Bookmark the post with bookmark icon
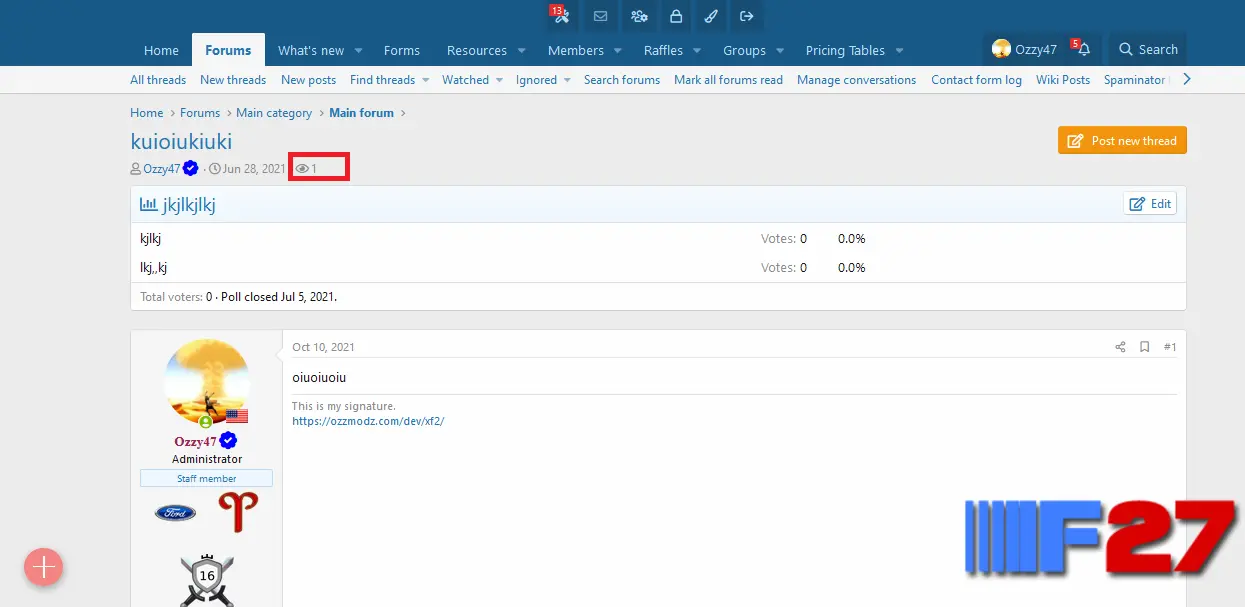 (x=1145, y=347)
